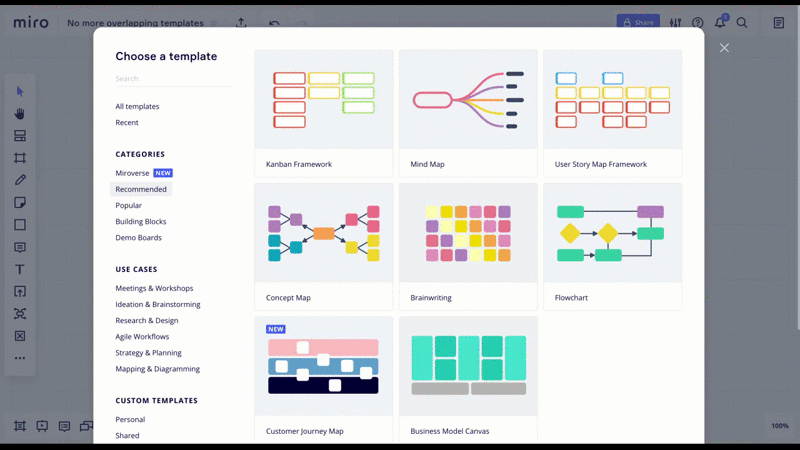Select the frame tool in left toolbar

tap(20, 158)
